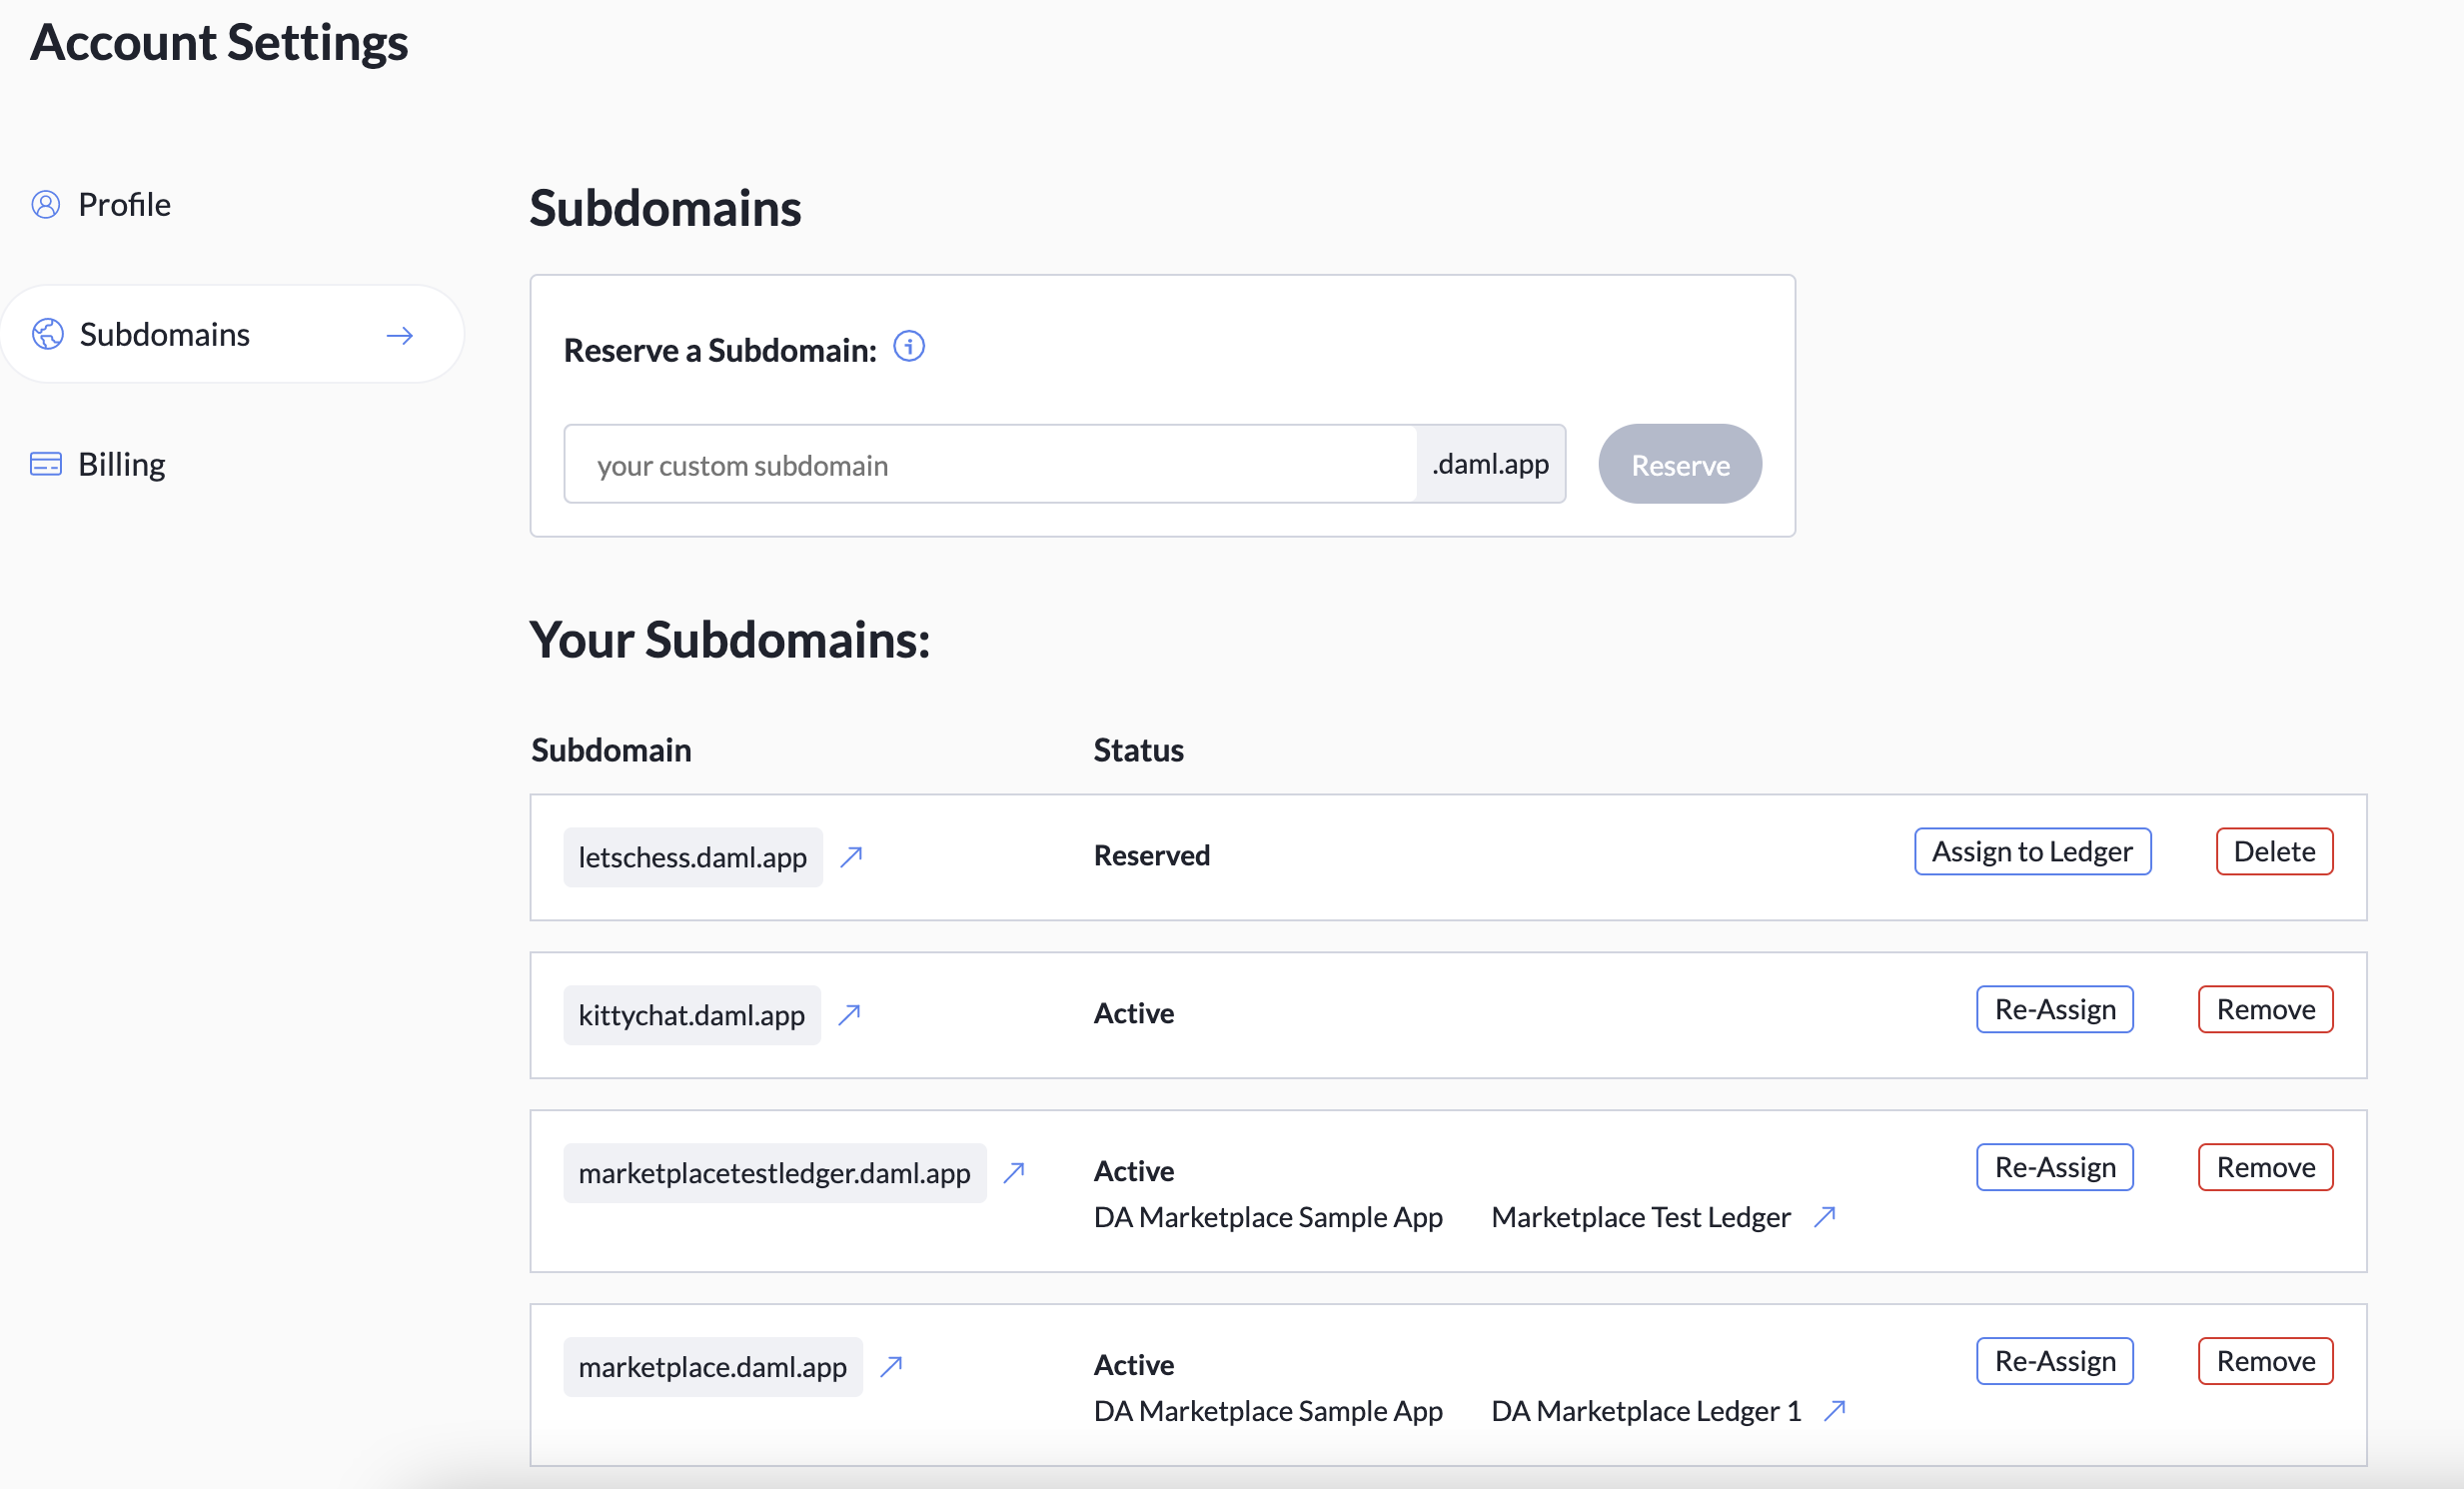The height and width of the screenshot is (1489, 2464).
Task: Assign letschess.daml.app to a ledger
Action: coord(2032,851)
